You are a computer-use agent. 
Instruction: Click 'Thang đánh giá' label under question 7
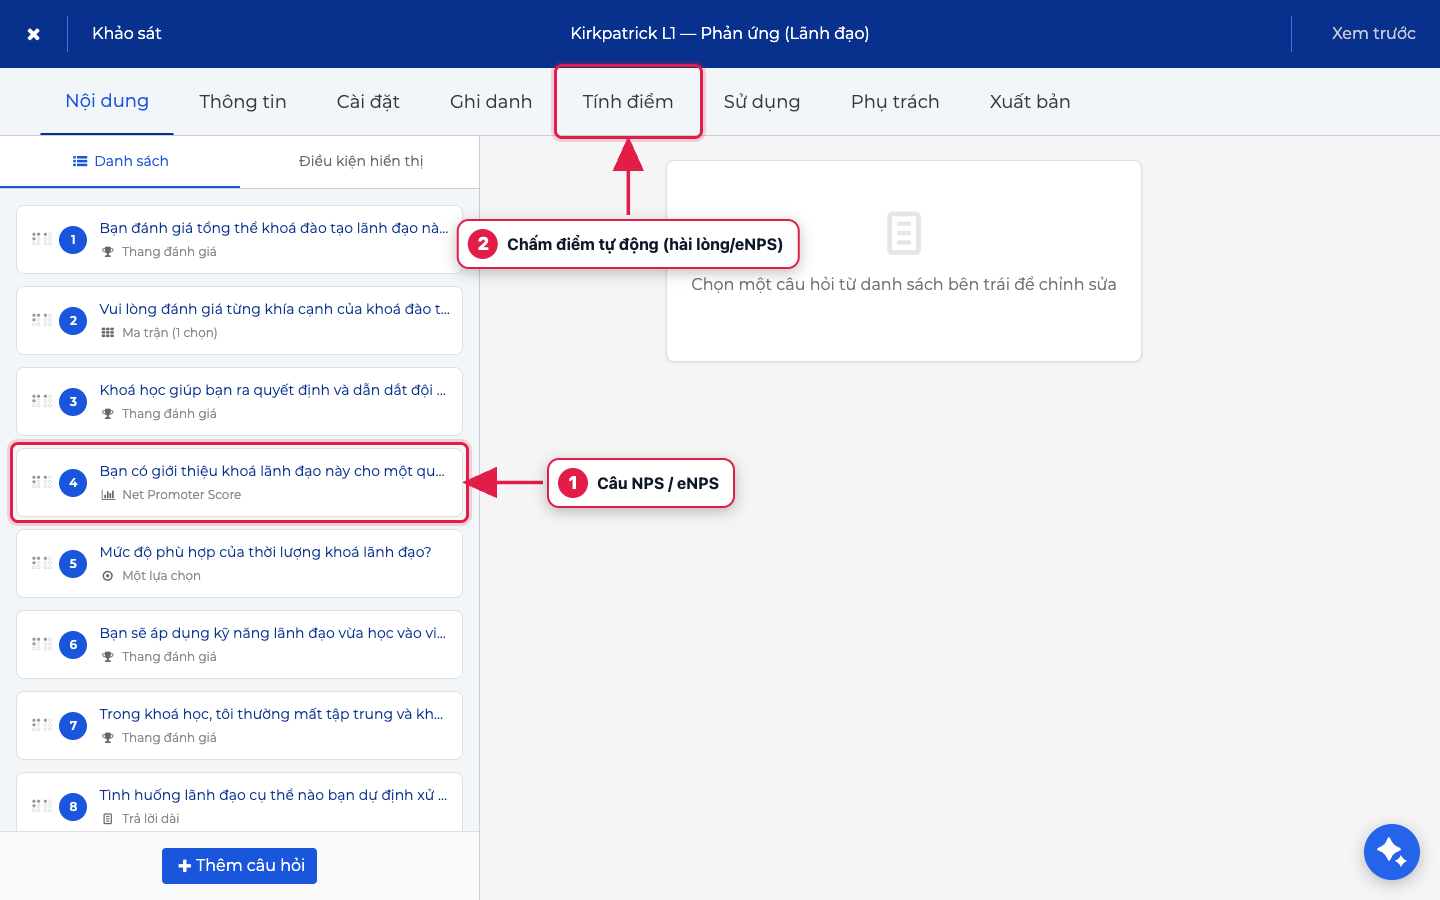[169, 738]
